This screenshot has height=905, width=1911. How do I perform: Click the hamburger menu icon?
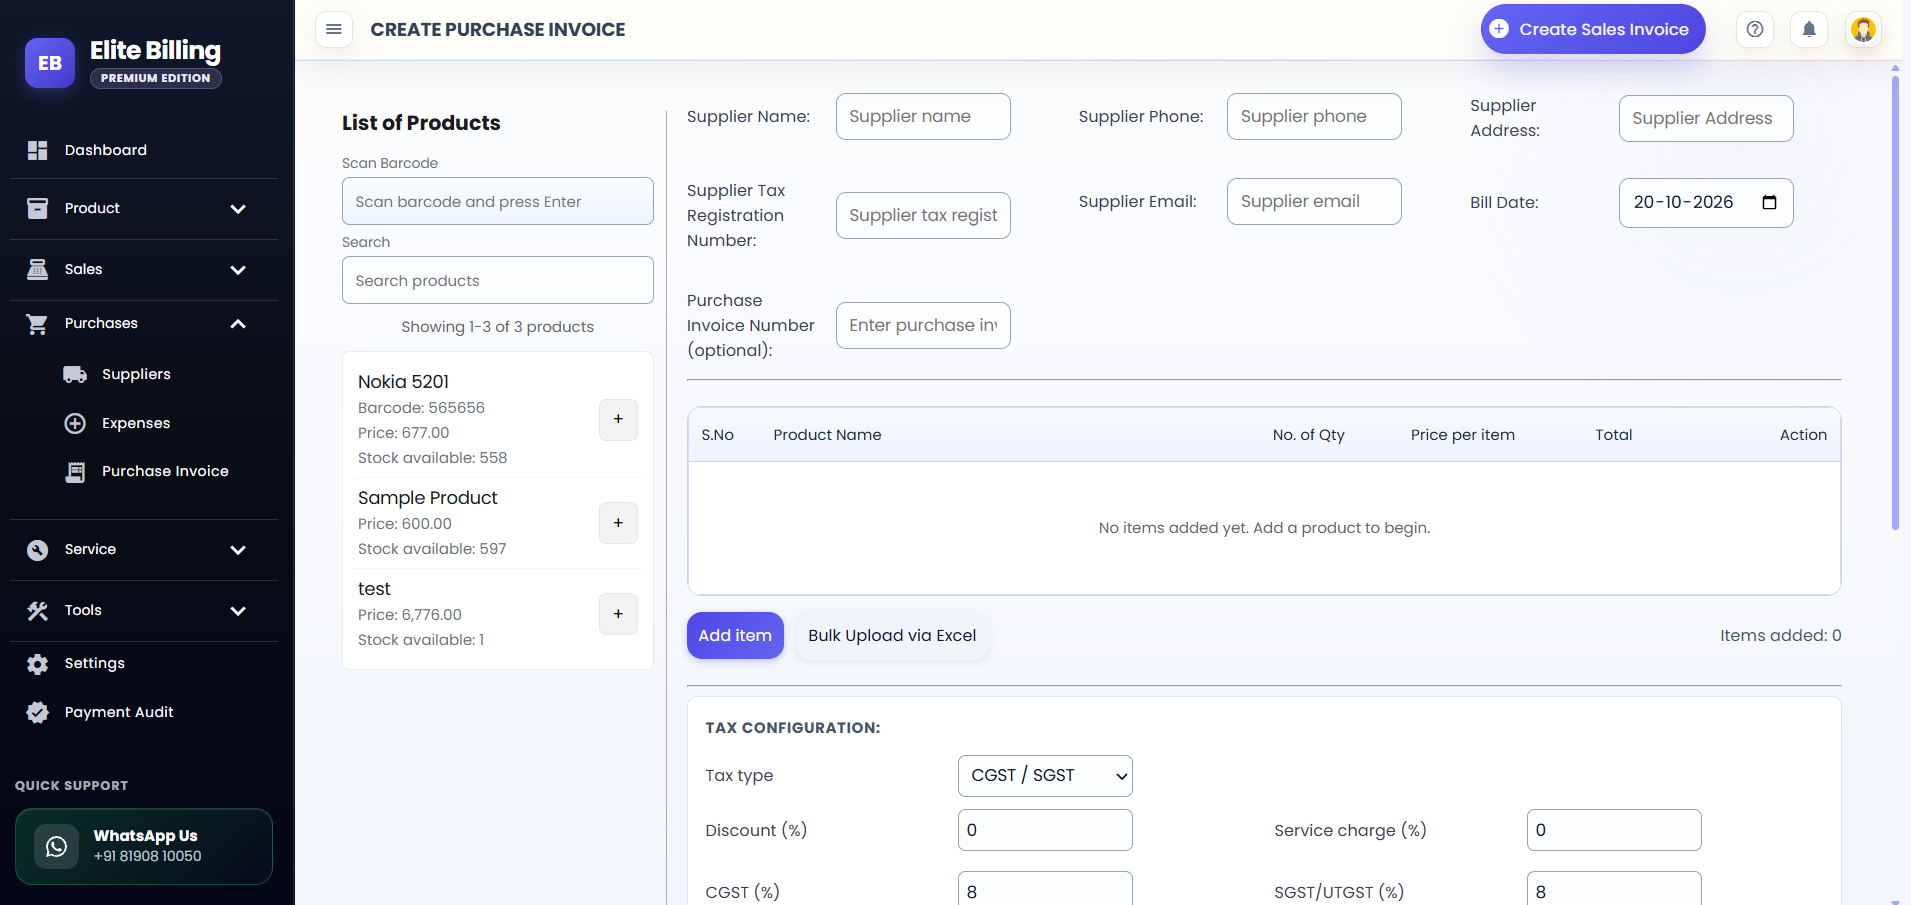(x=334, y=29)
